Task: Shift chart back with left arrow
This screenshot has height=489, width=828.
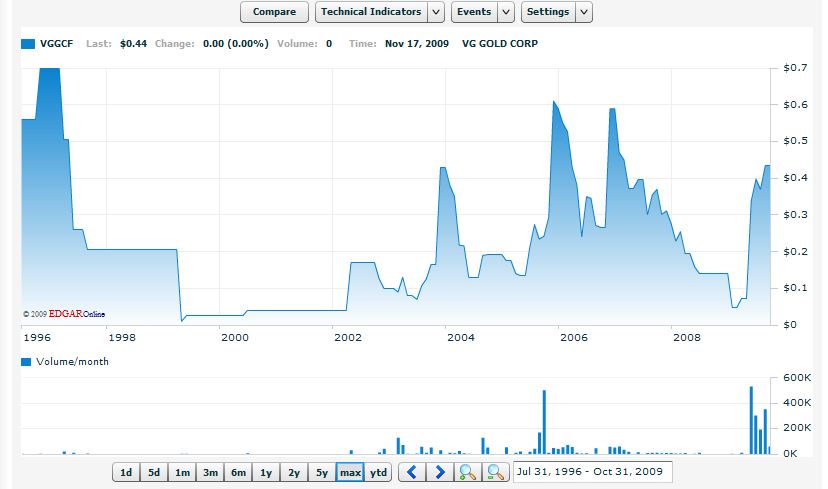Action: click(x=412, y=472)
